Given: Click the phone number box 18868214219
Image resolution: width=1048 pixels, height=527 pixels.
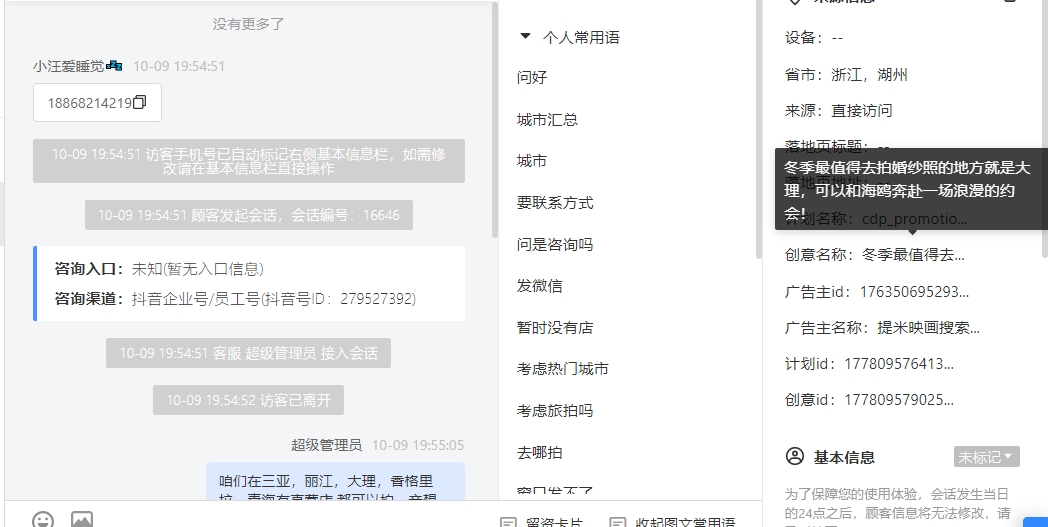Looking at the screenshot, I should pos(97,102).
